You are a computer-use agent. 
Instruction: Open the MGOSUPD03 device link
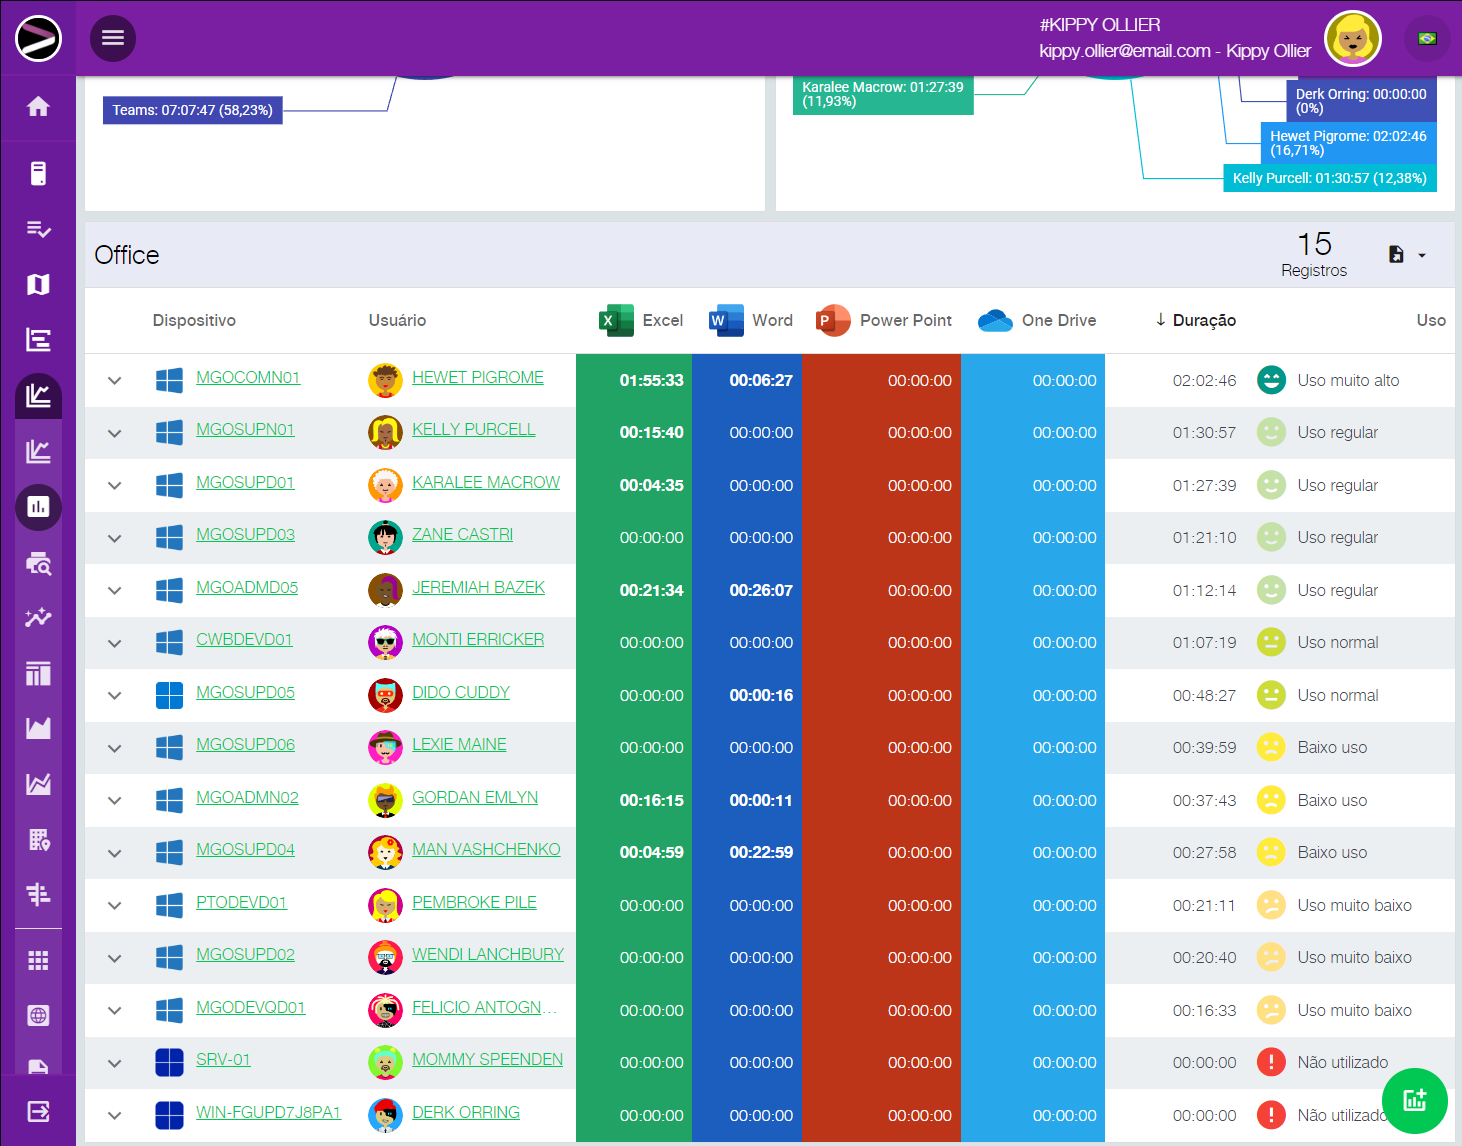[245, 534]
